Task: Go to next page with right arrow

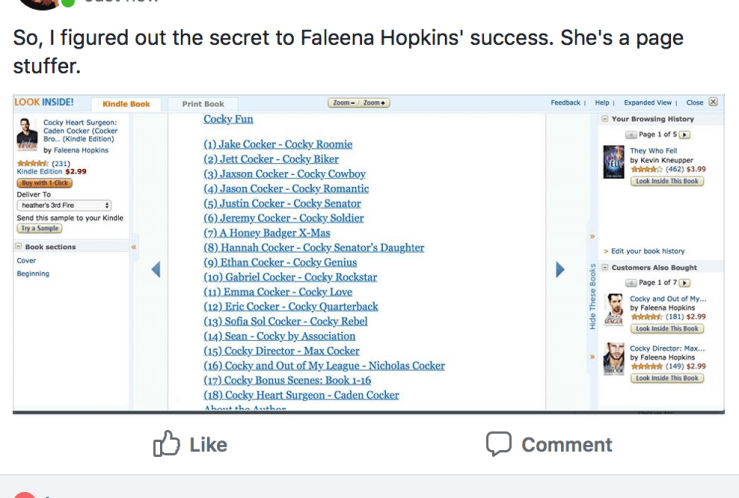Action: point(560,269)
